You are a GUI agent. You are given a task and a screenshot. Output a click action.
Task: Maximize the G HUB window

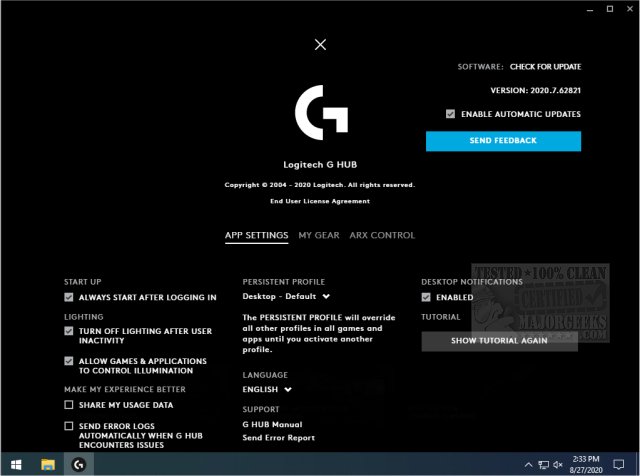click(610, 9)
